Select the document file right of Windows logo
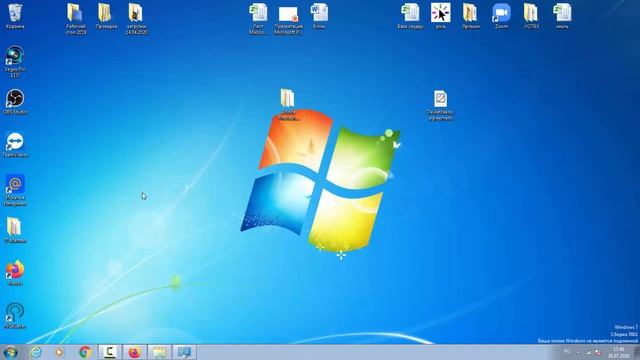 pyautogui.click(x=440, y=105)
